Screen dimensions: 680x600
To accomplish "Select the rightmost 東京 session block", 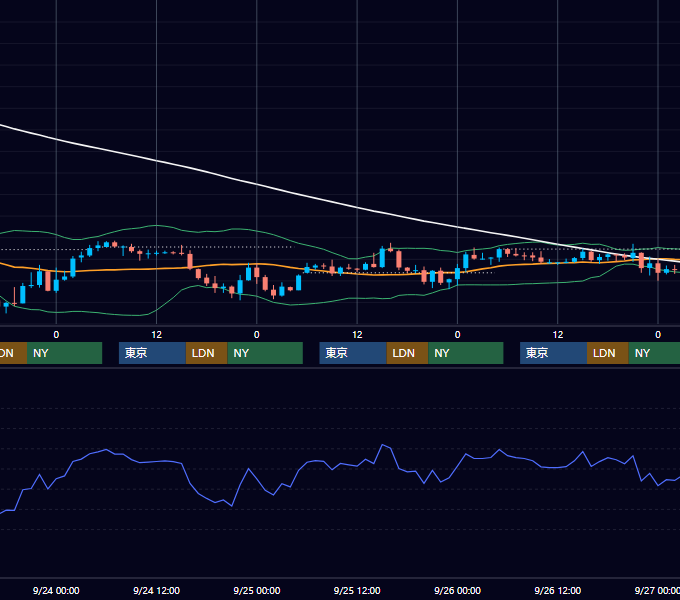I will tap(553, 353).
